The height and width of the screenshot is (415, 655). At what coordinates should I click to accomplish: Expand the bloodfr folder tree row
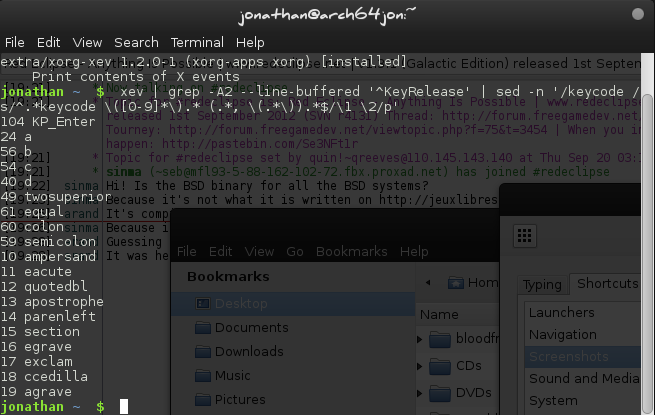click(x=419, y=340)
